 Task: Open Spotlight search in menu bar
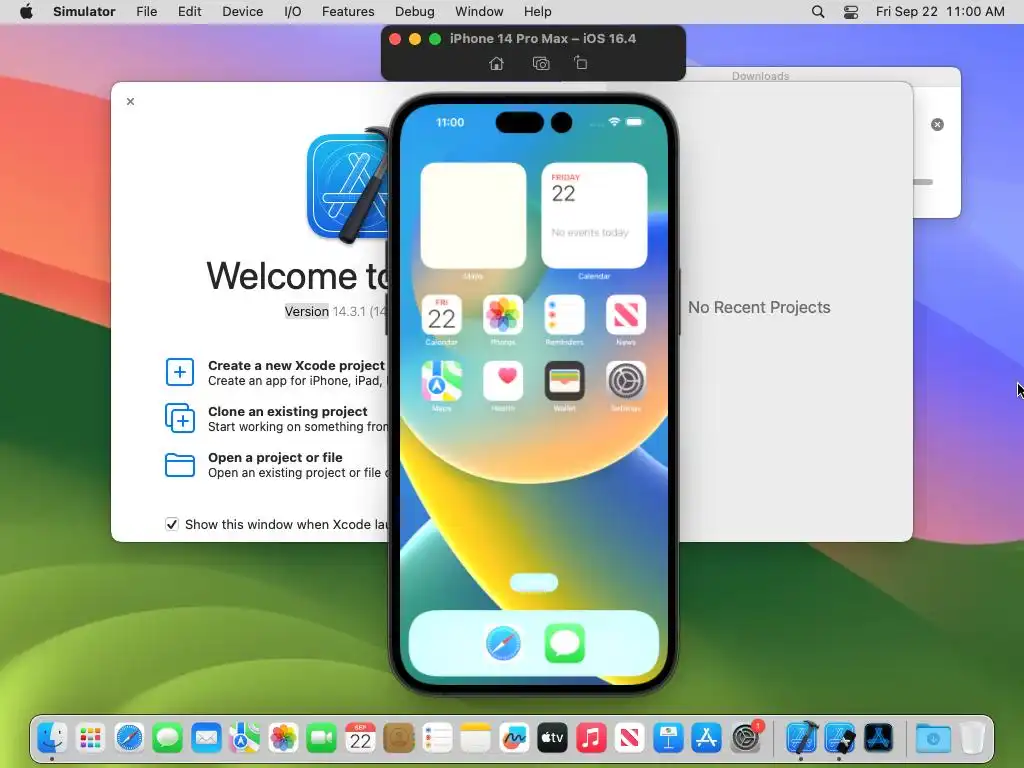(x=818, y=12)
